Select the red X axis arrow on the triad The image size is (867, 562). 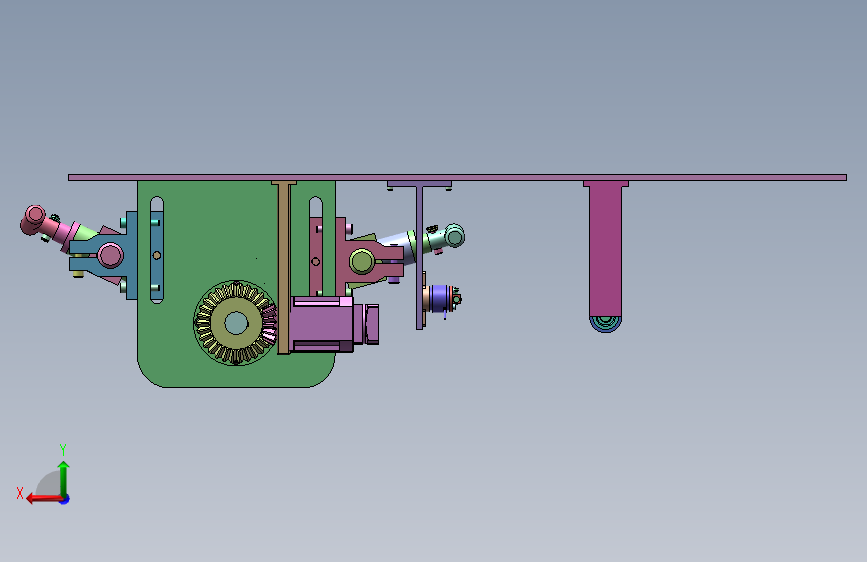[44, 499]
